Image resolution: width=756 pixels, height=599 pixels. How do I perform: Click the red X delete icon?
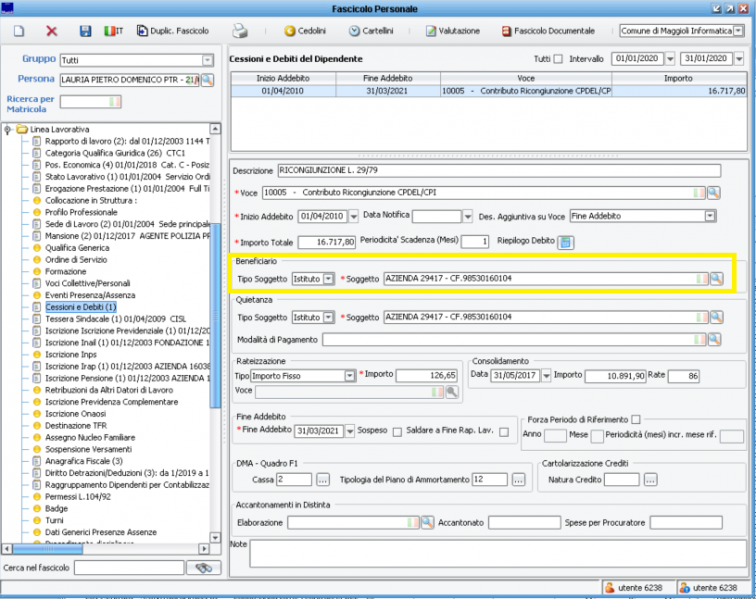(51, 32)
